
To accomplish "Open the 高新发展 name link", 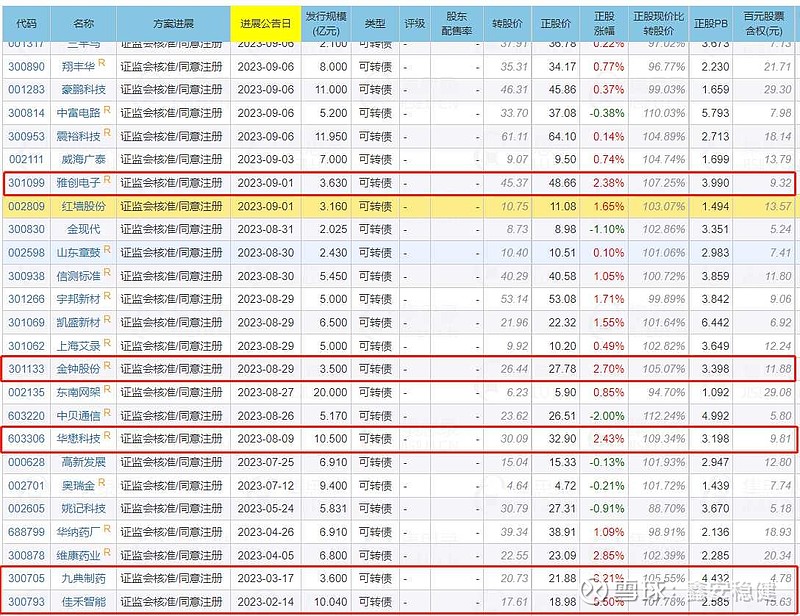I will click(x=84, y=462).
